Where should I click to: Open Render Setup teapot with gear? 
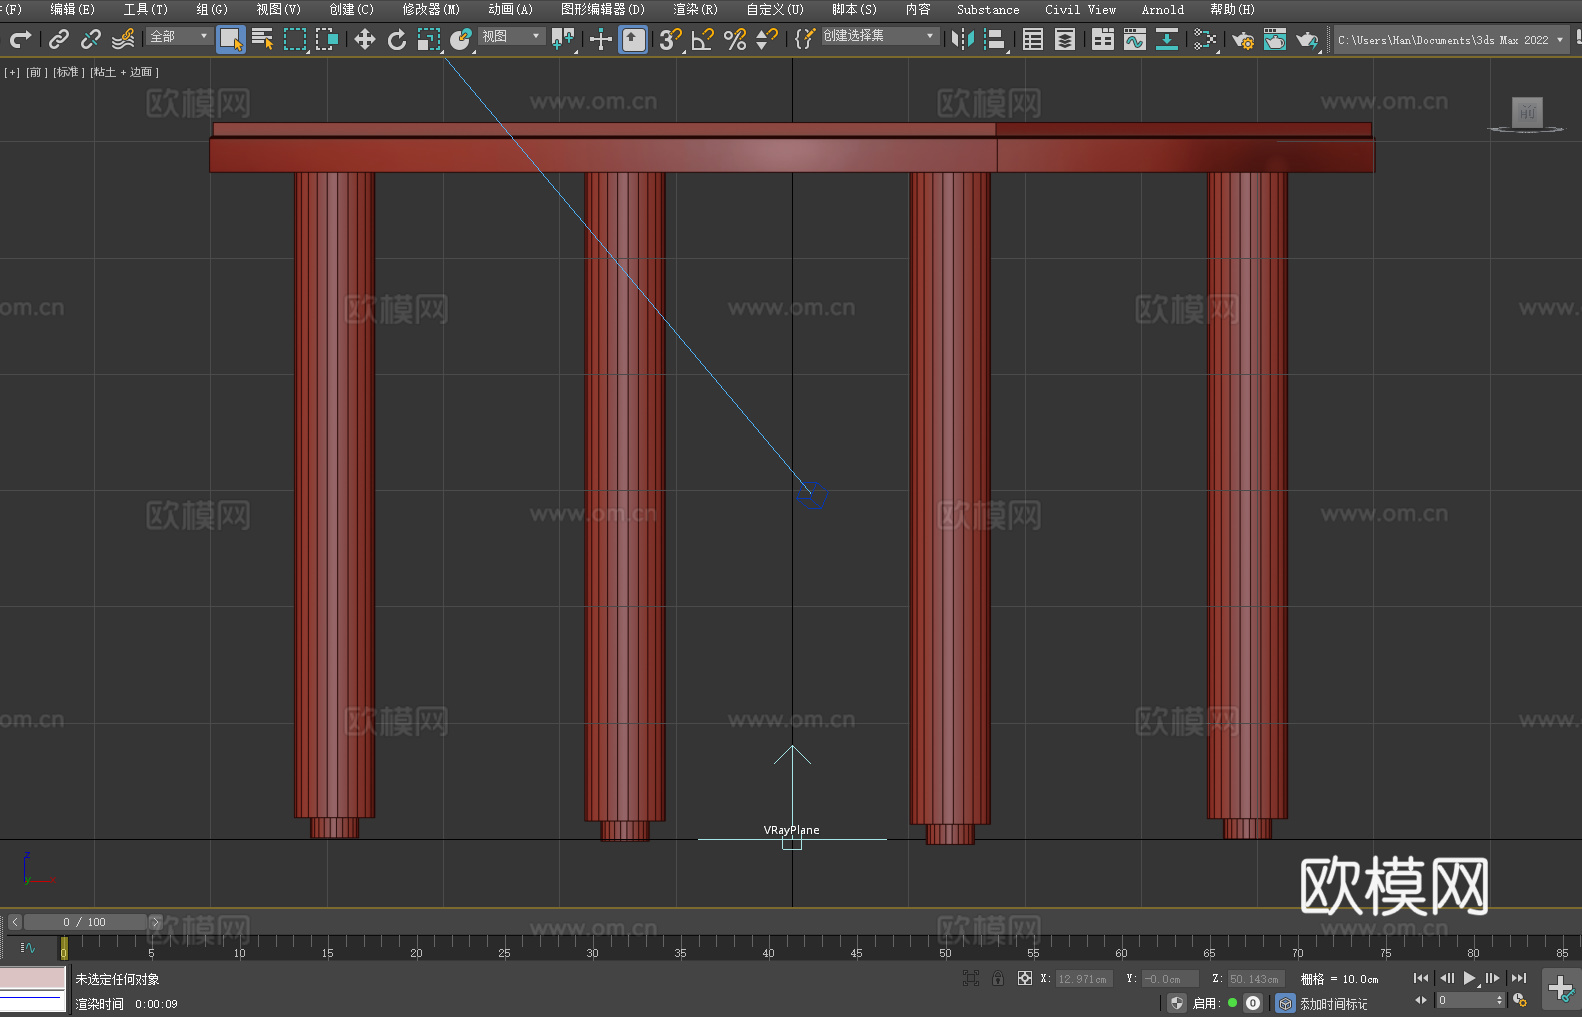point(1243,39)
